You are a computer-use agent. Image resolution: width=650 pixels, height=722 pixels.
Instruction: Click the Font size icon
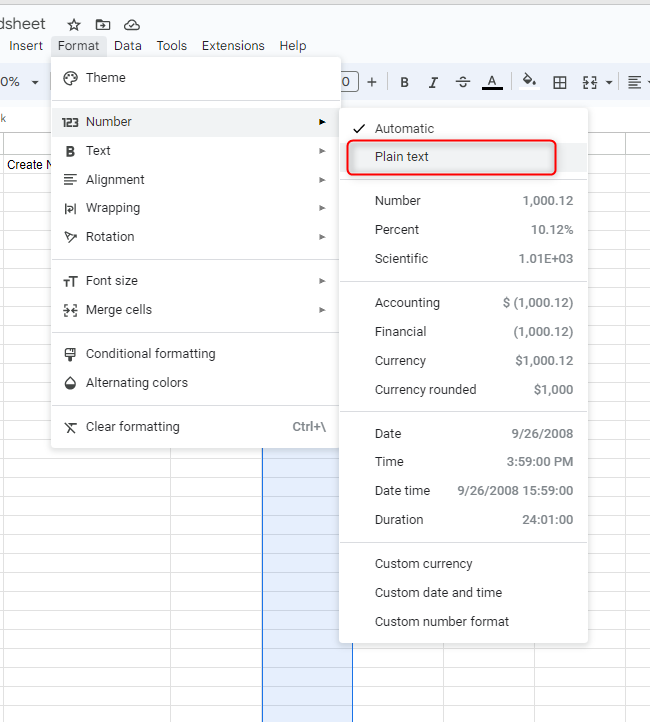70,281
